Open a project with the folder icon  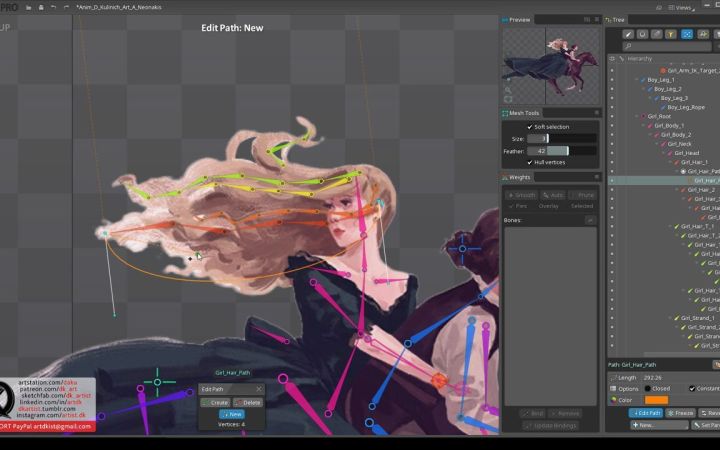[28, 7]
